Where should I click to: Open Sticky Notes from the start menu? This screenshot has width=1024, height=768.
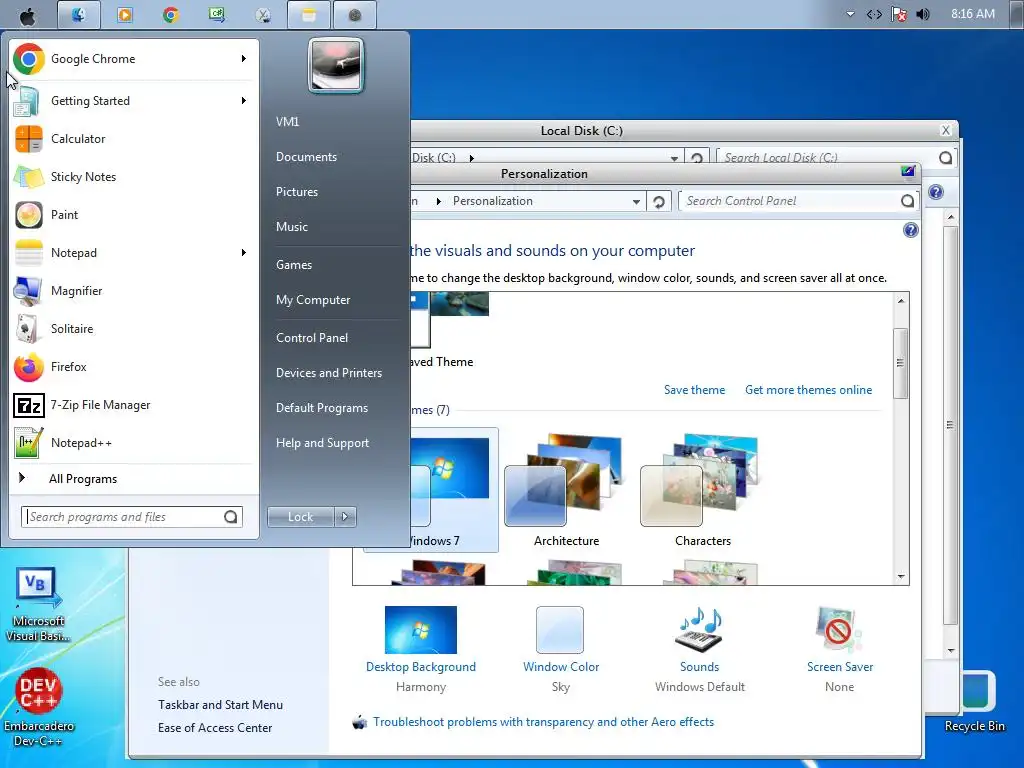coord(133,176)
